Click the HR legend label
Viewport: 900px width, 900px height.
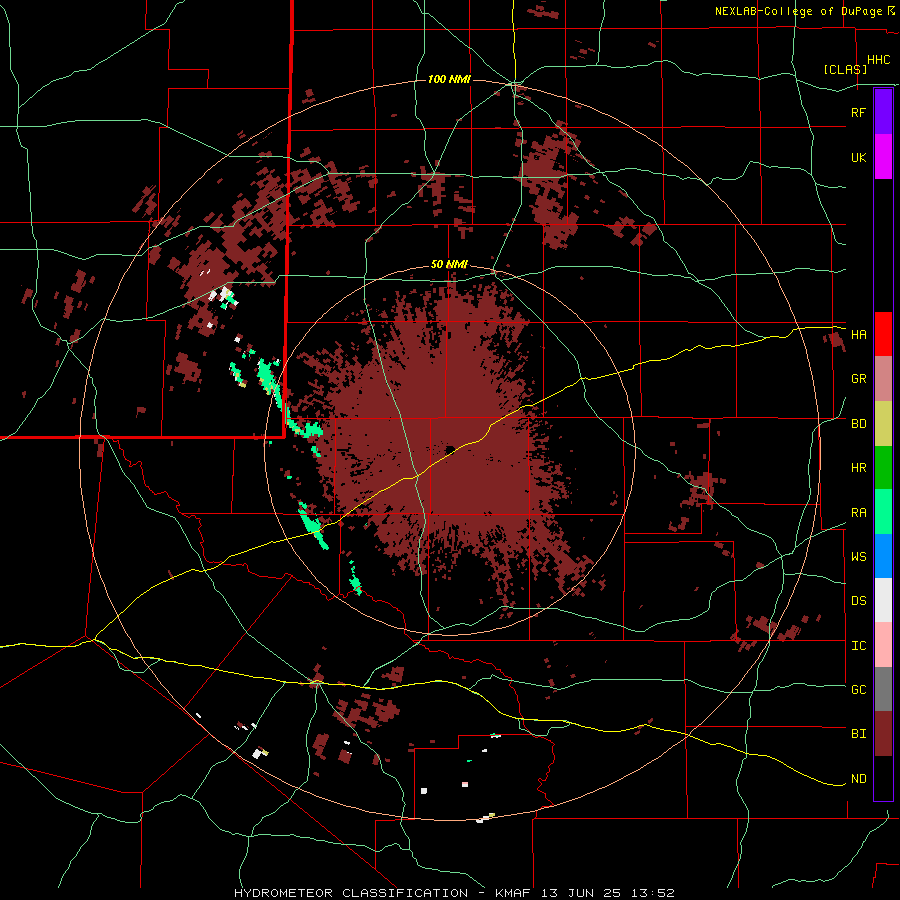[x=858, y=468]
